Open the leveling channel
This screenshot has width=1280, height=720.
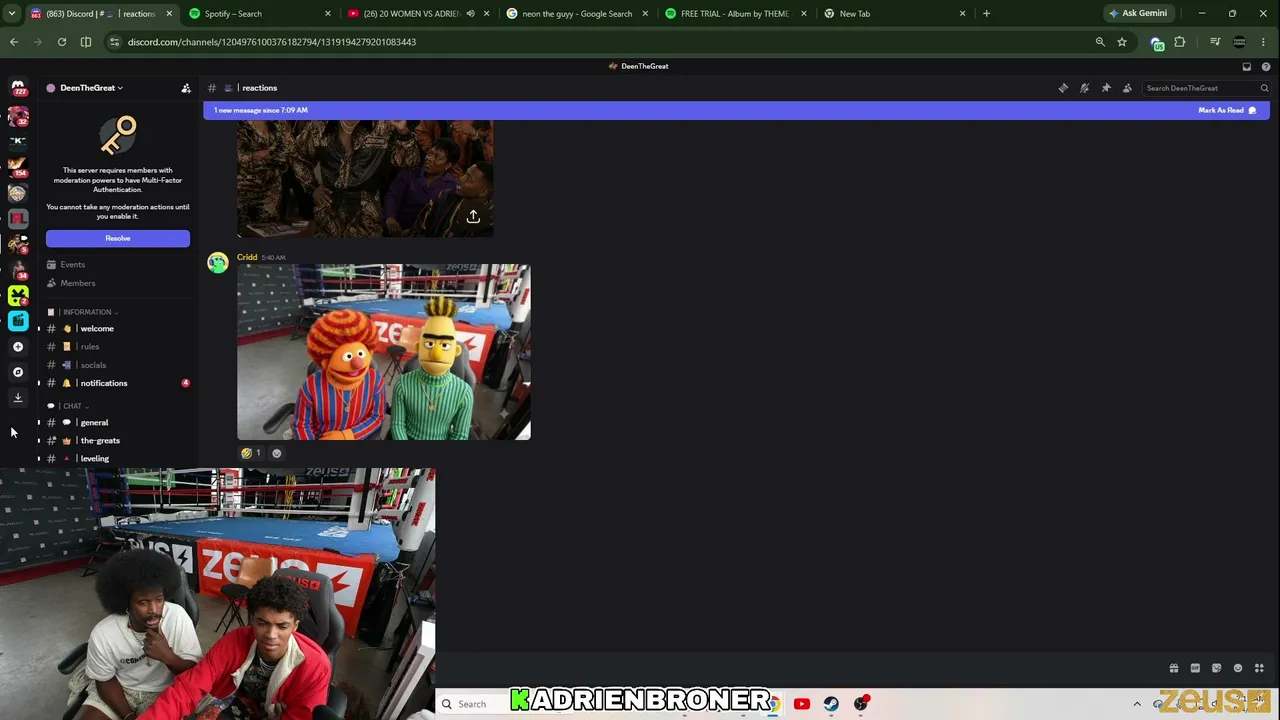pos(118,458)
